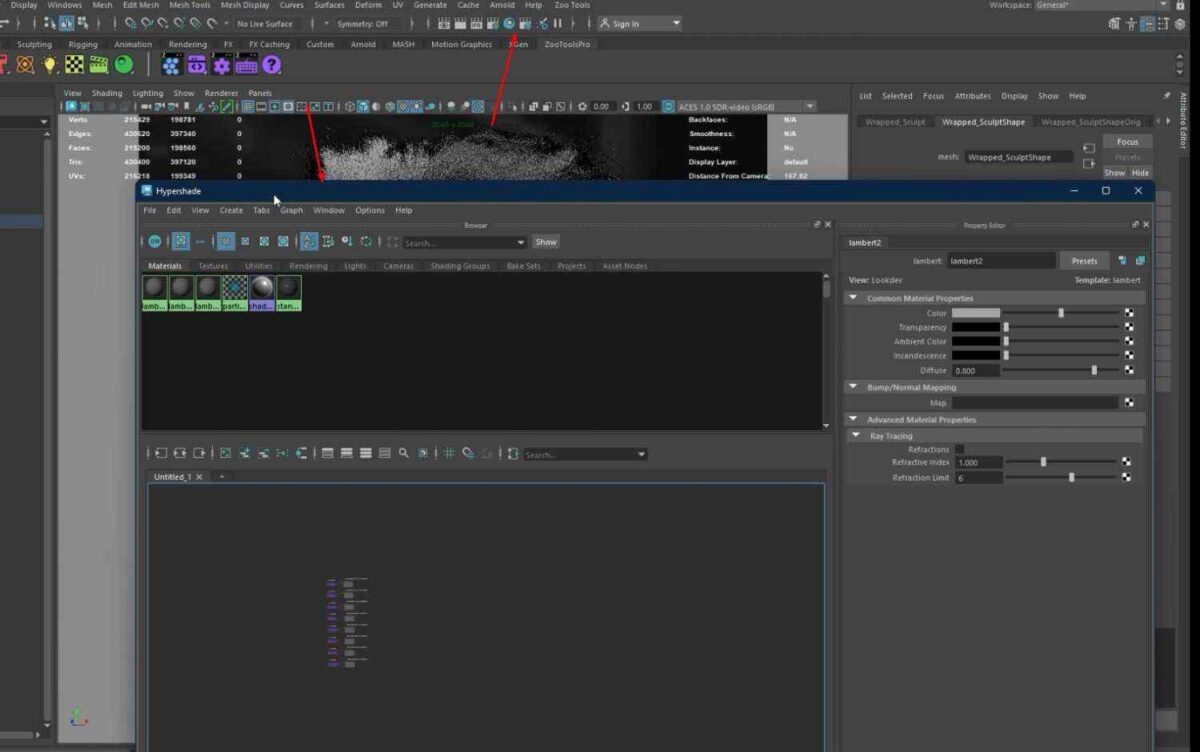The image size is (1200, 752).
Task: Click the Presets button in the Property Editor
Action: point(1084,260)
